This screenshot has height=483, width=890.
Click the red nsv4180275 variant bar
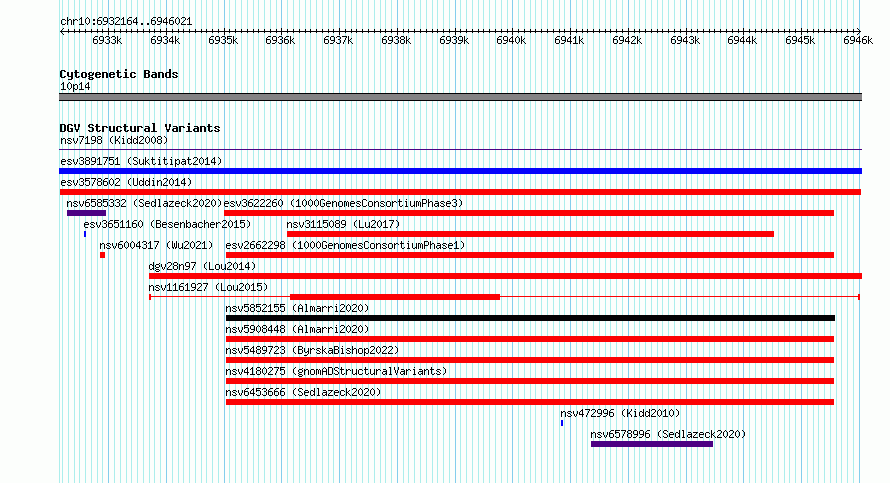(530, 381)
